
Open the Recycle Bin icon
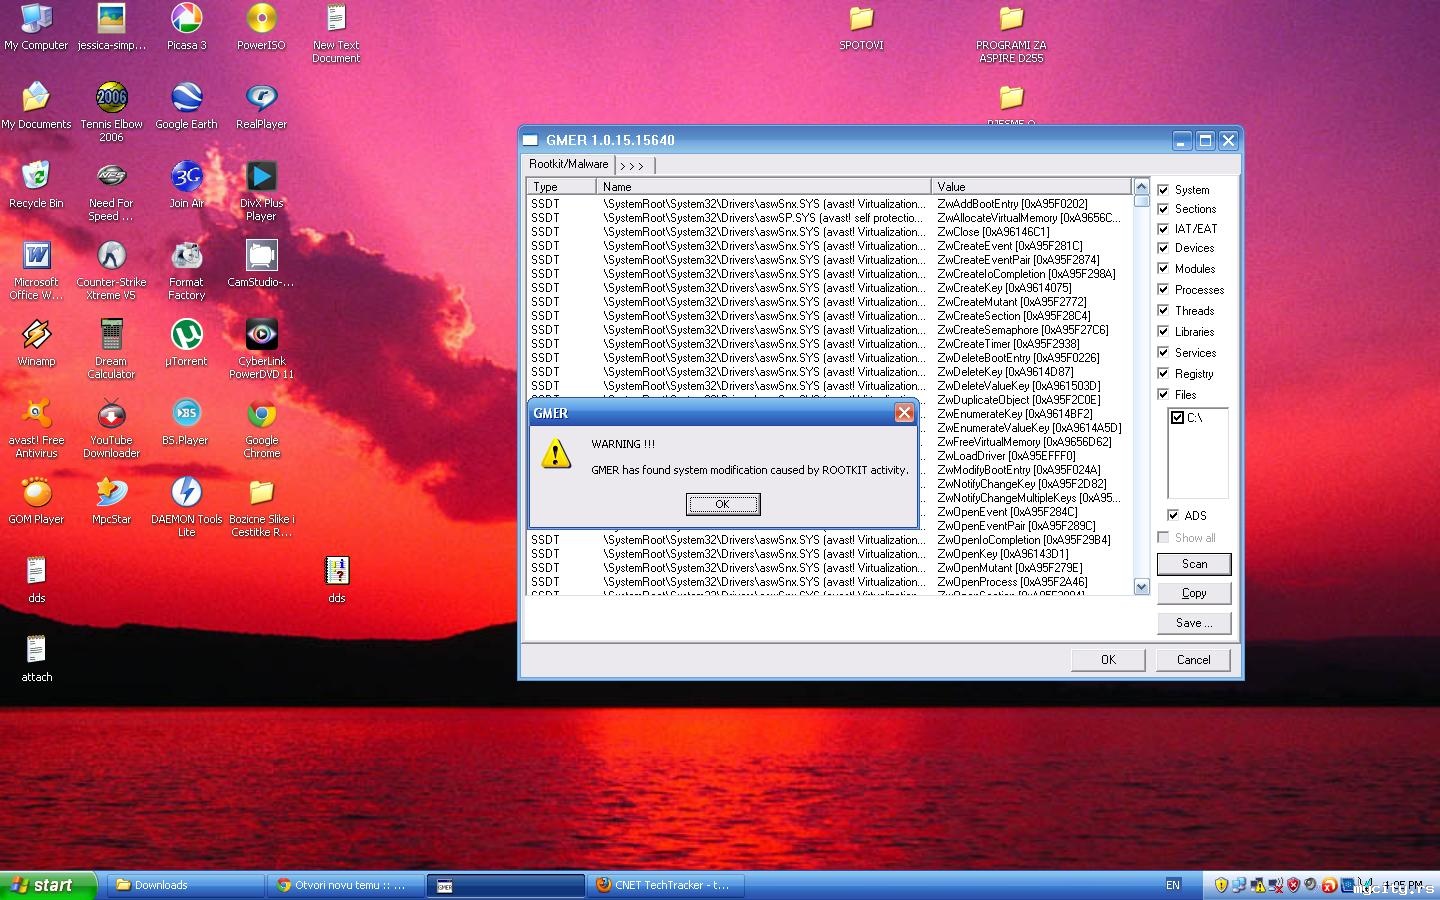[x=36, y=178]
